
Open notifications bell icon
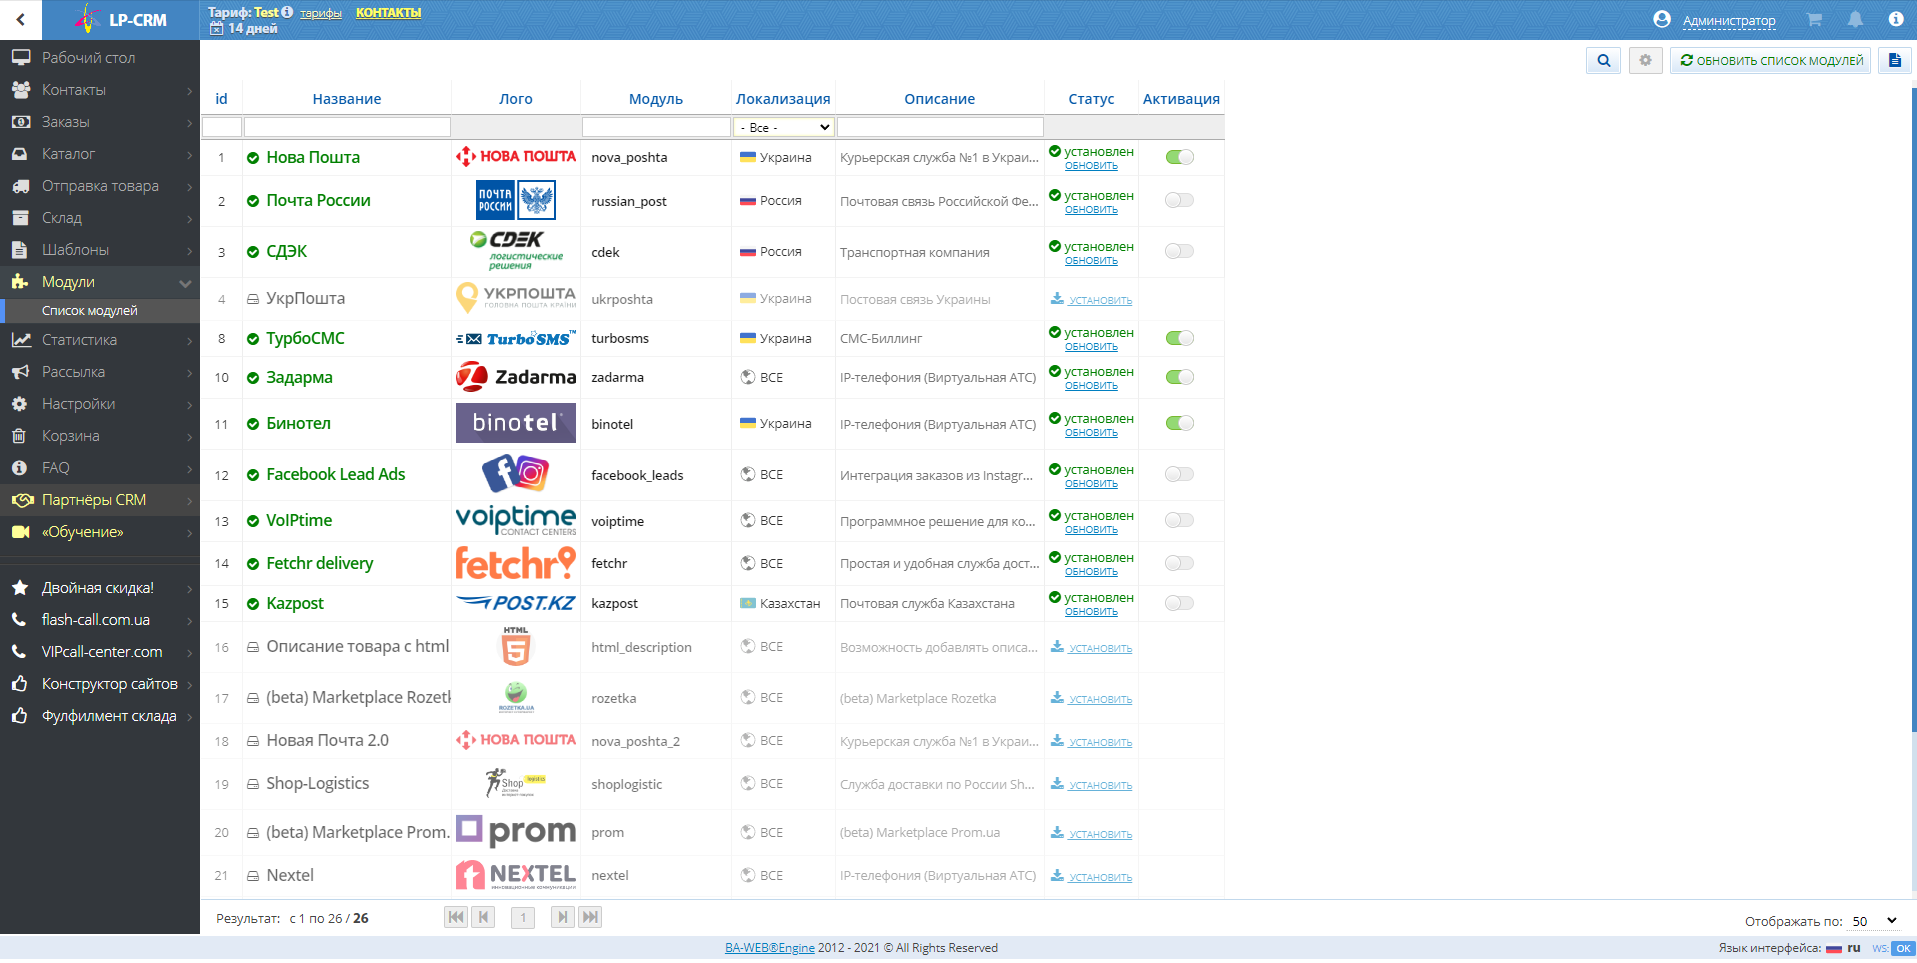(1855, 19)
